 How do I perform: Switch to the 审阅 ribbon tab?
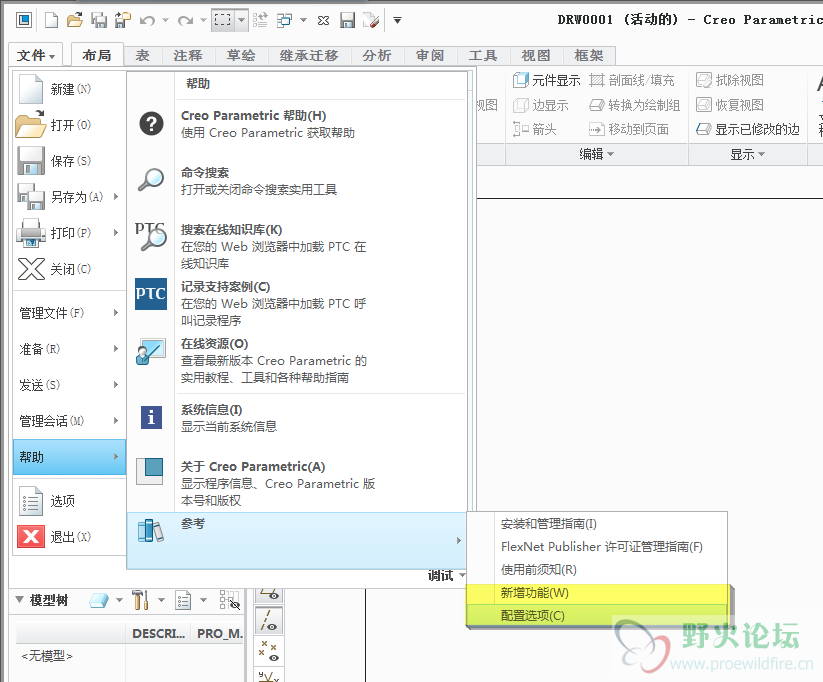[430, 56]
